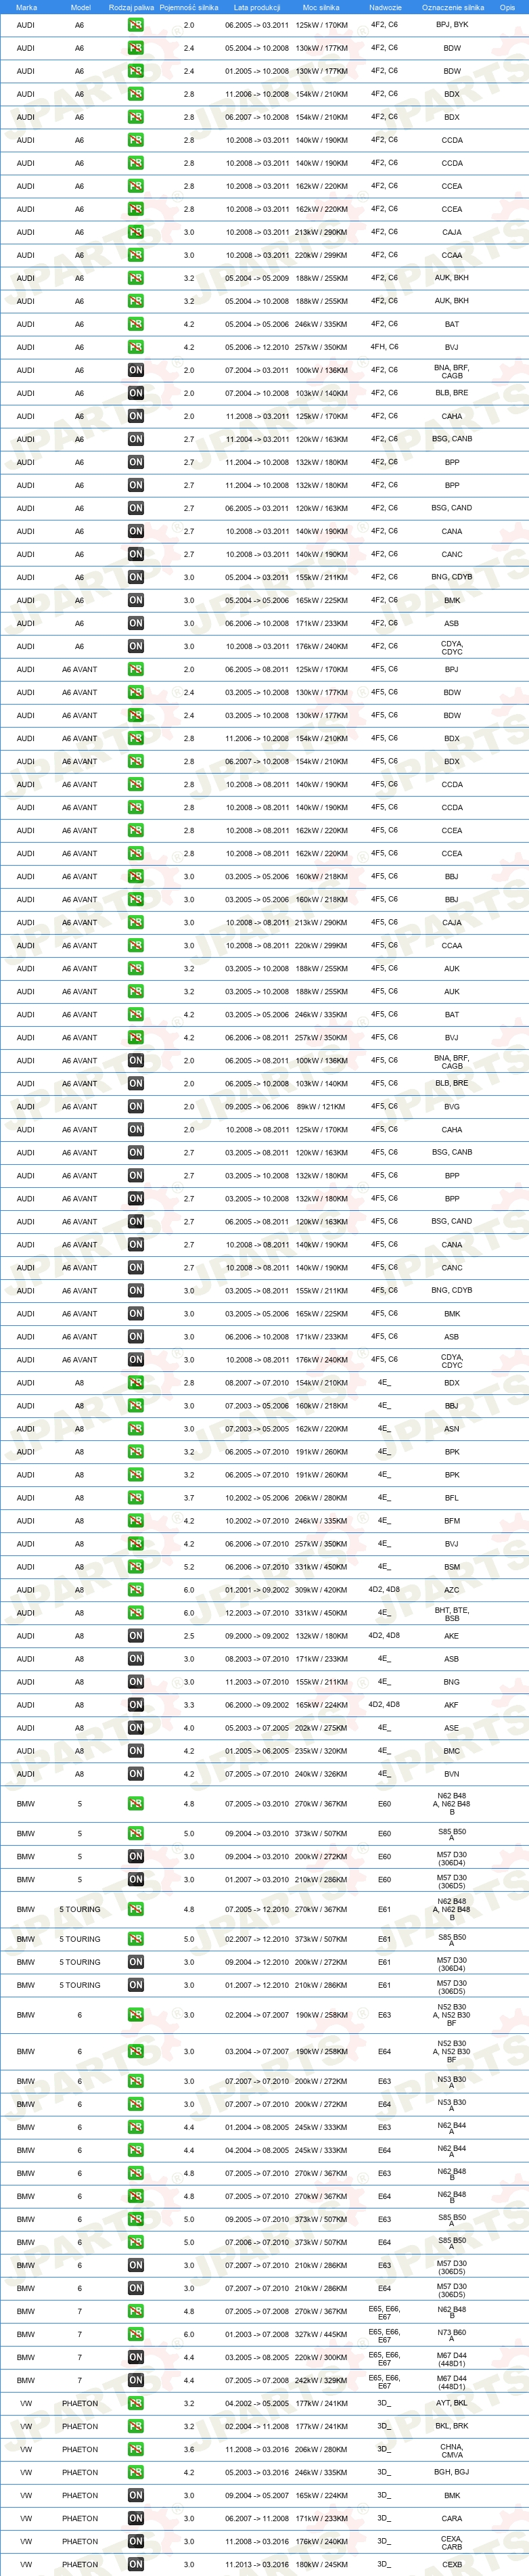Click ON icon in BMW 5 E60 200kW row
The width and height of the screenshot is (529, 2576).
pyautogui.click(x=135, y=1856)
